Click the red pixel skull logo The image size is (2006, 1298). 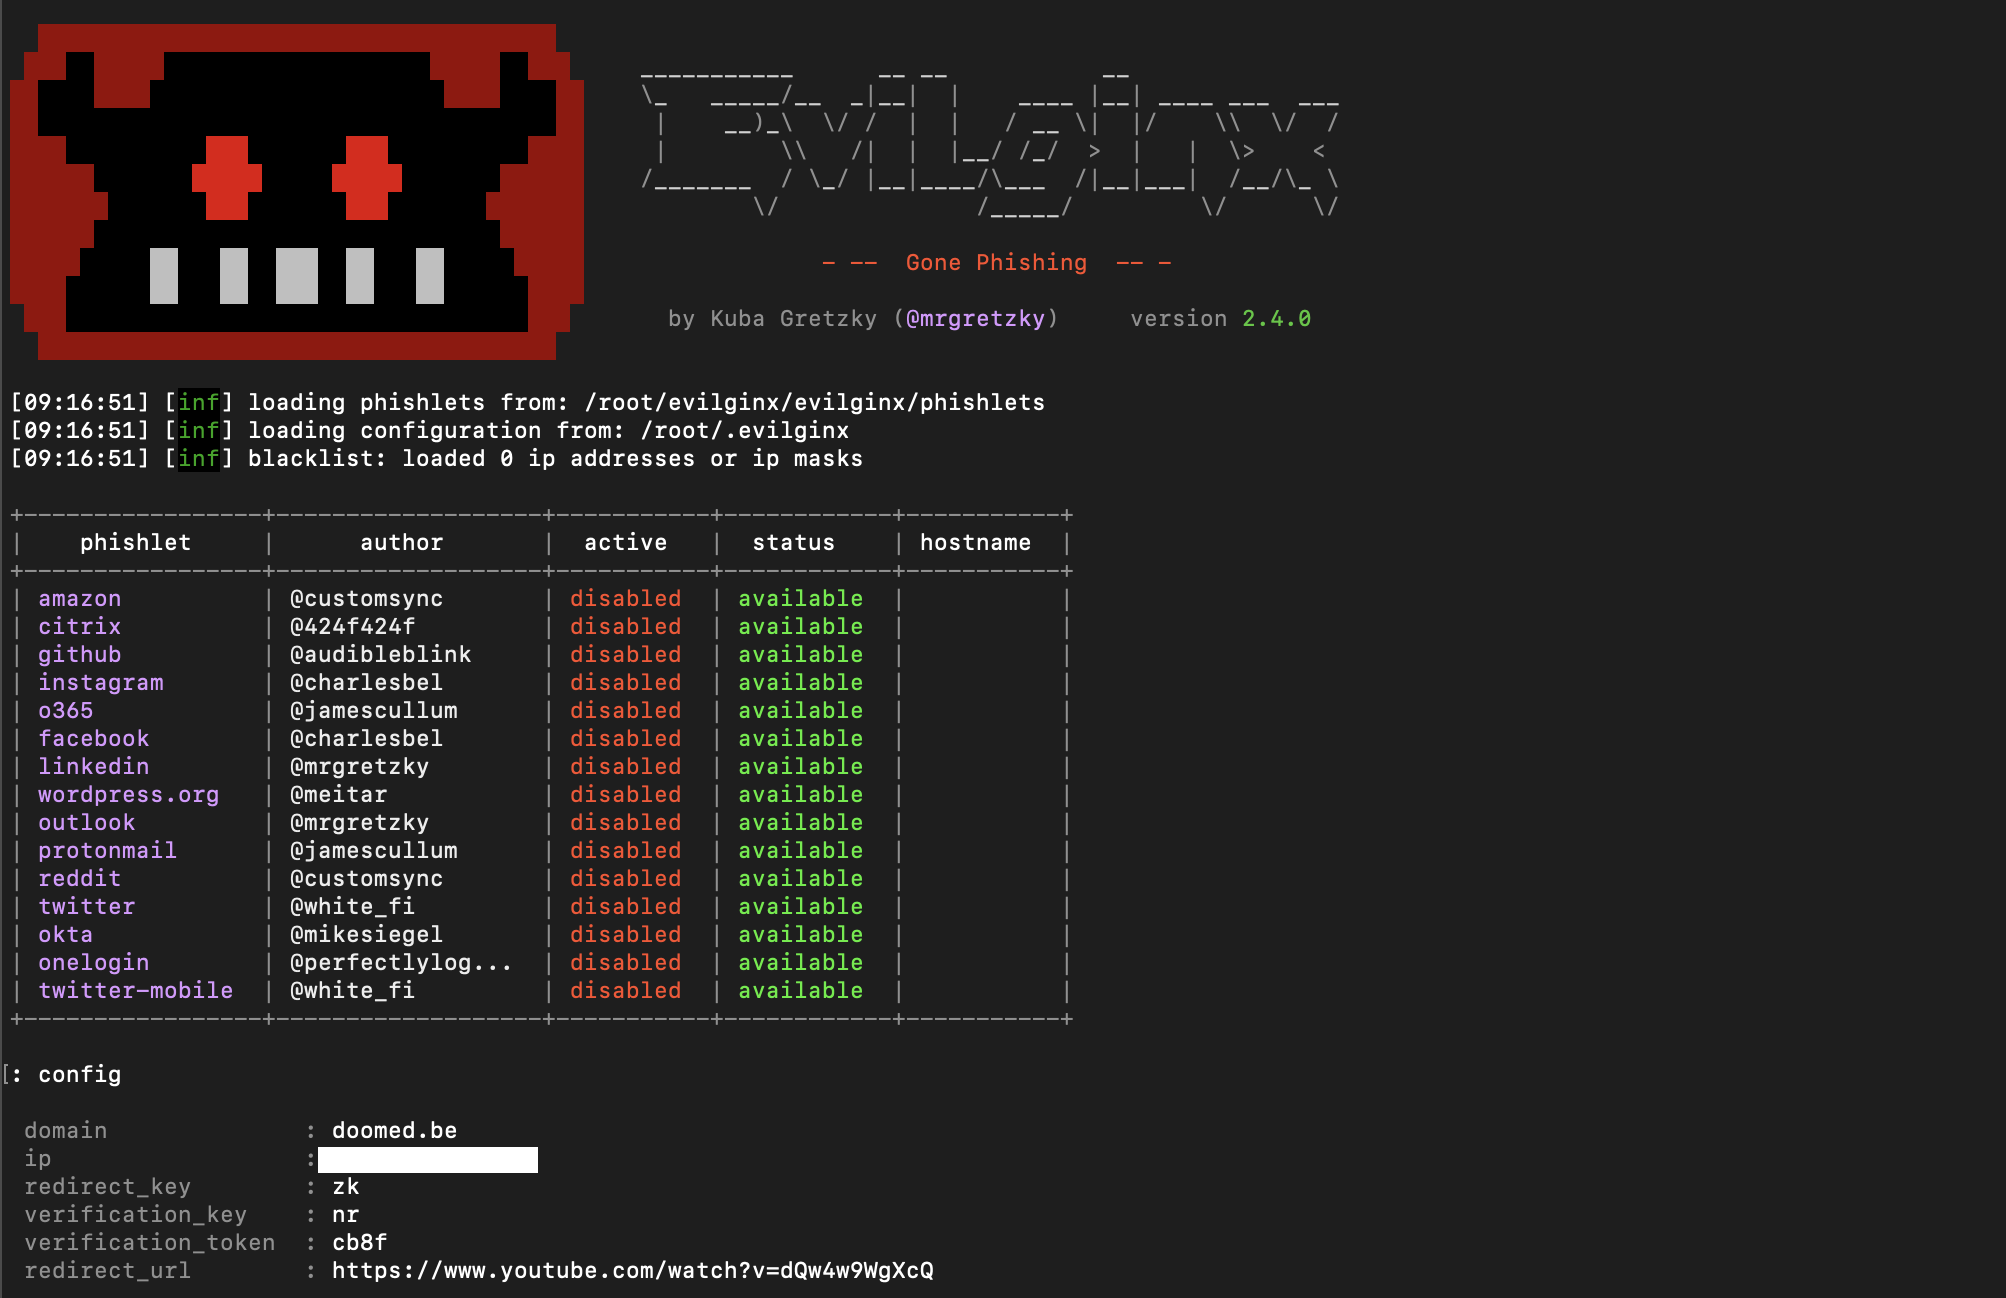[296, 192]
